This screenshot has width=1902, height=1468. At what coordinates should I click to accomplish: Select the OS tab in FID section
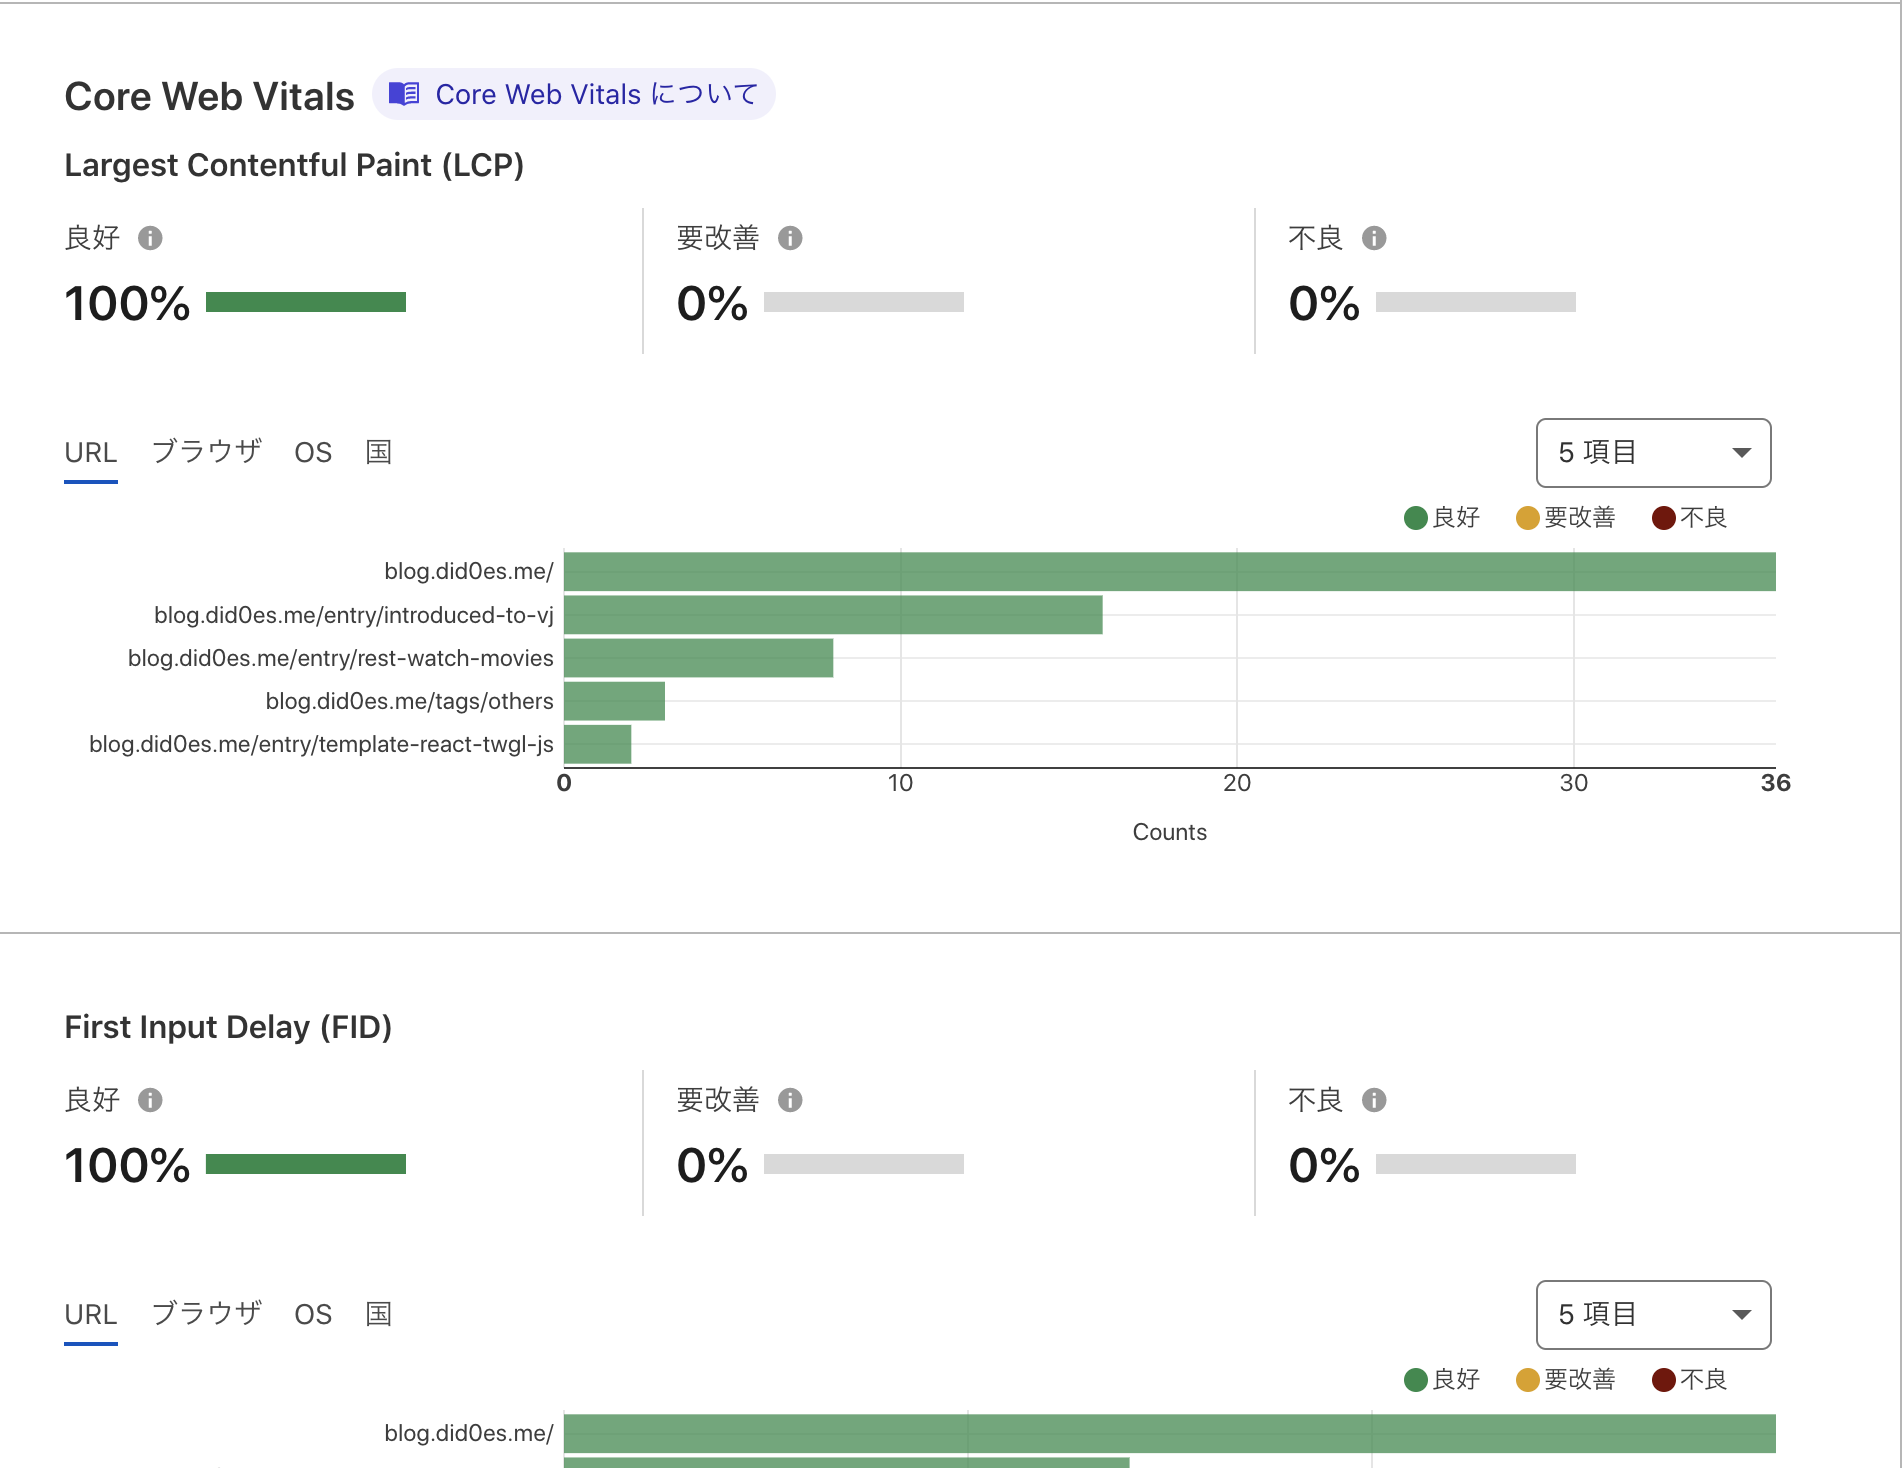tap(313, 1313)
